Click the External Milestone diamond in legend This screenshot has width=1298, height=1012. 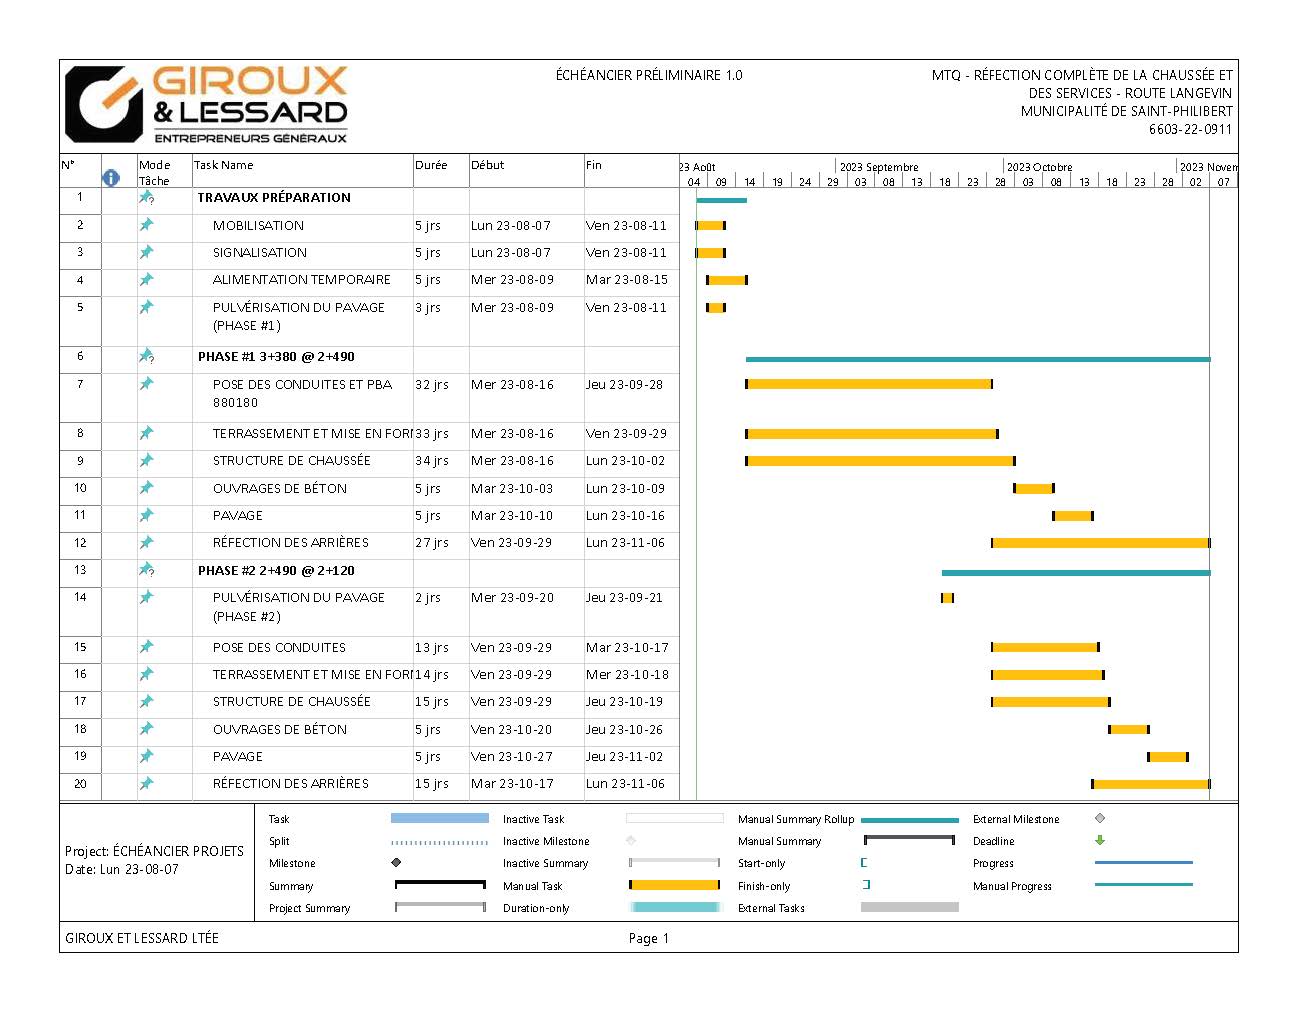click(1100, 818)
